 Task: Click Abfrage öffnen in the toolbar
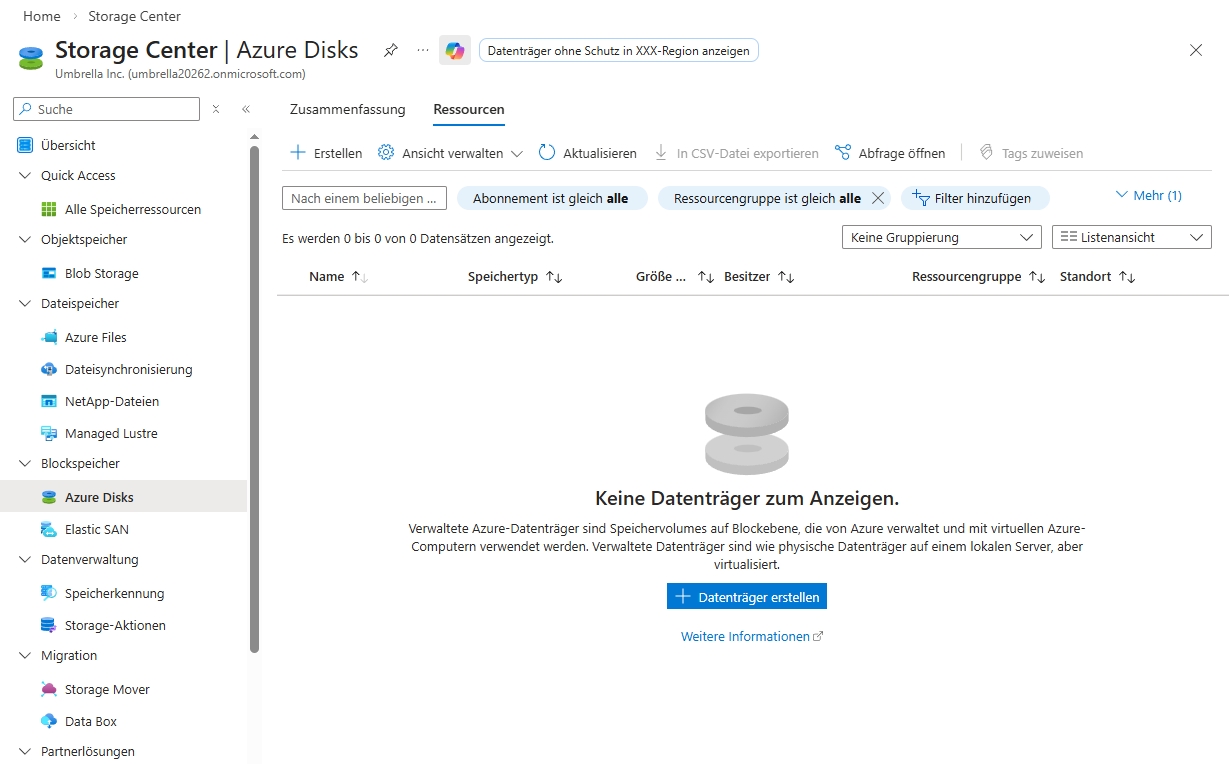coord(889,153)
